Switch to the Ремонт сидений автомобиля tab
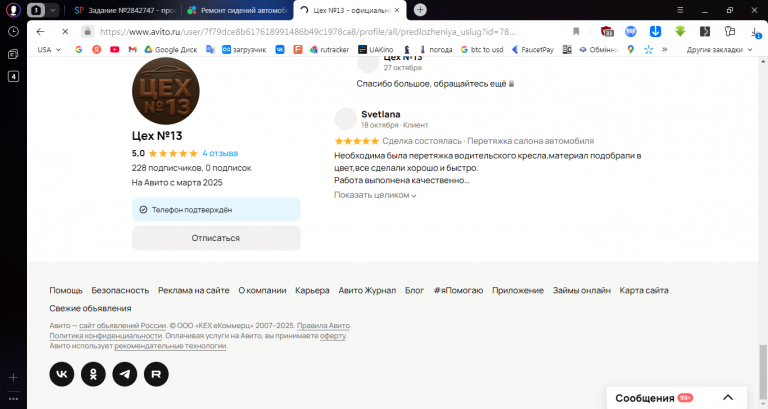The image size is (768, 409). 238,10
